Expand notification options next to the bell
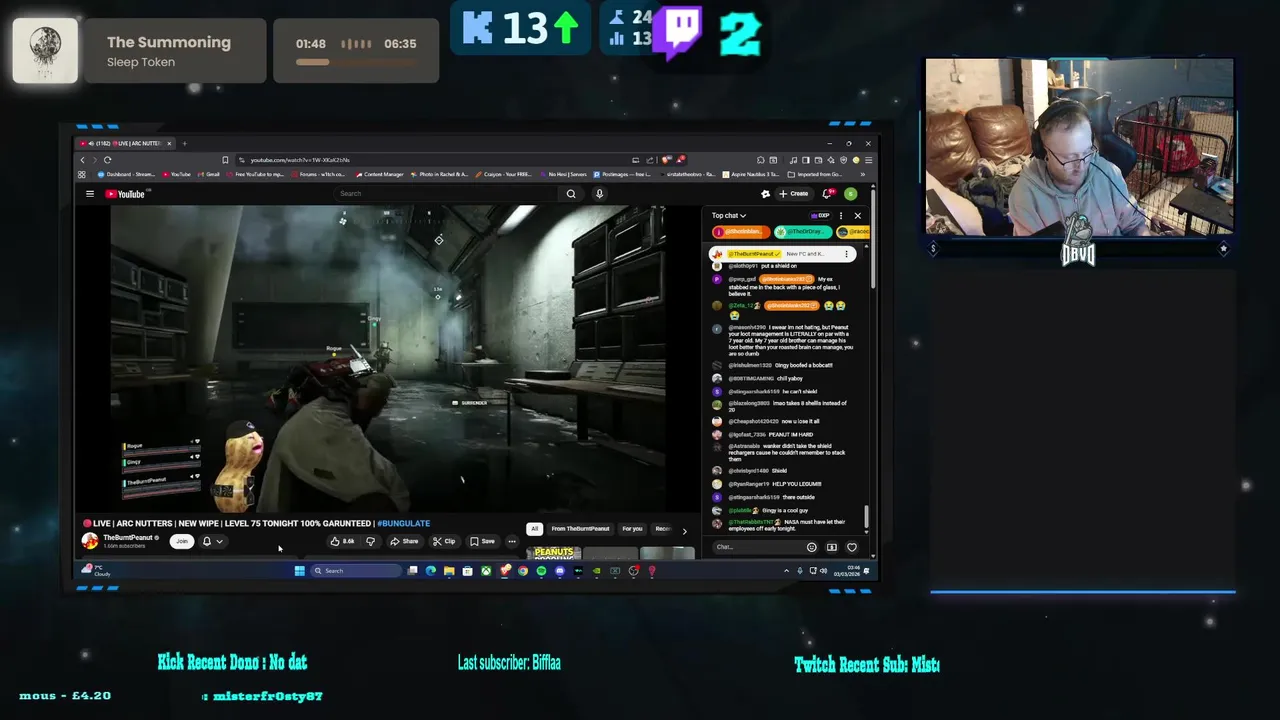 point(219,542)
